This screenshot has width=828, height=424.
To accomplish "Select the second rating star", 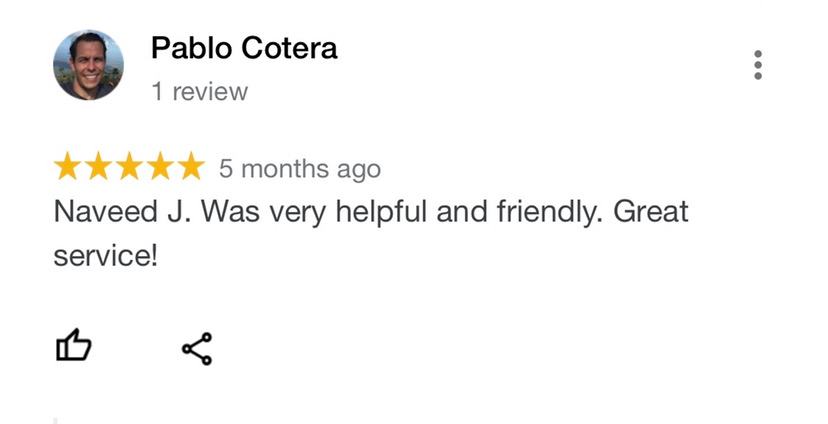I will click(x=98, y=168).
